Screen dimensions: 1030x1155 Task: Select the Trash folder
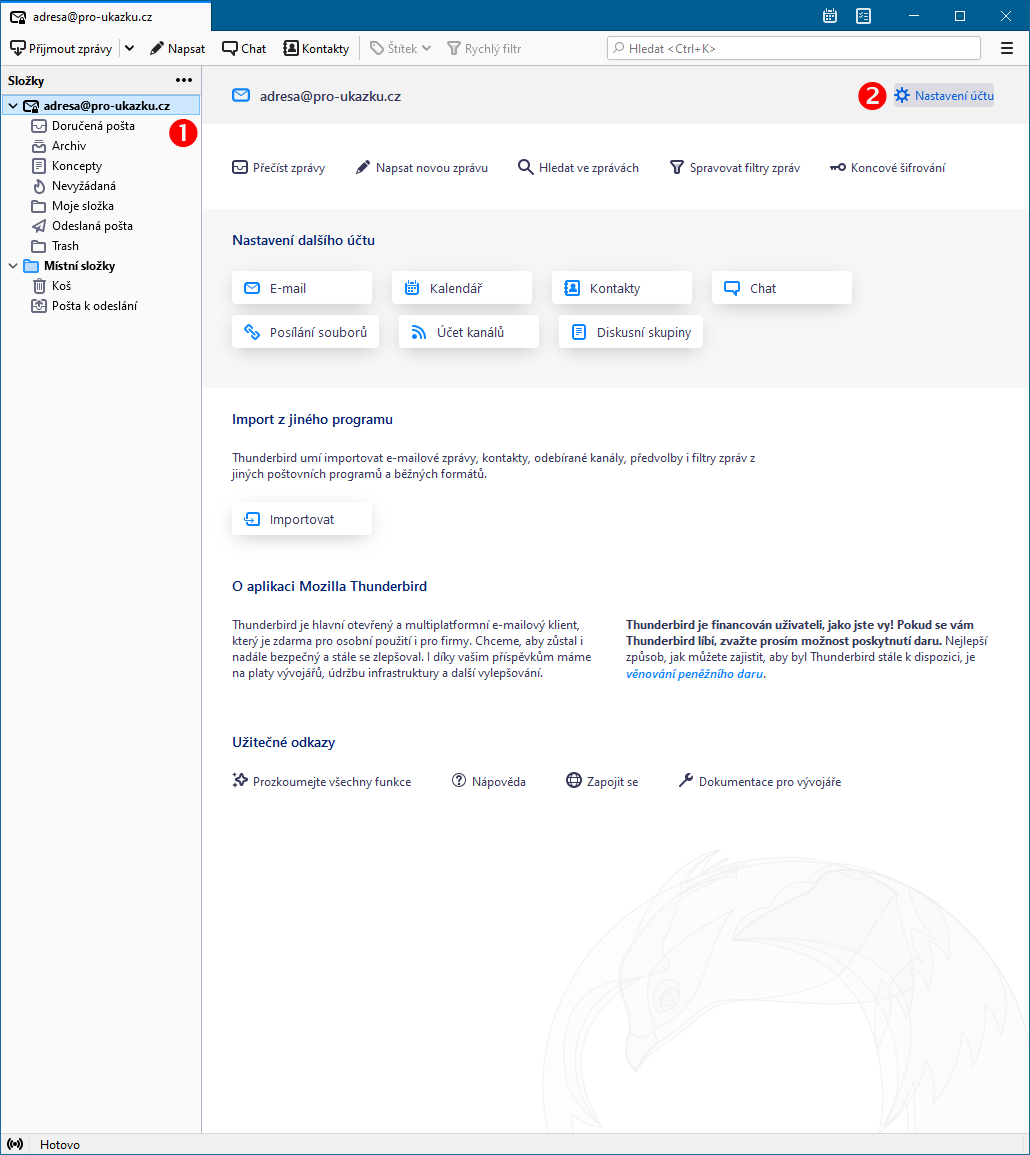click(55, 245)
